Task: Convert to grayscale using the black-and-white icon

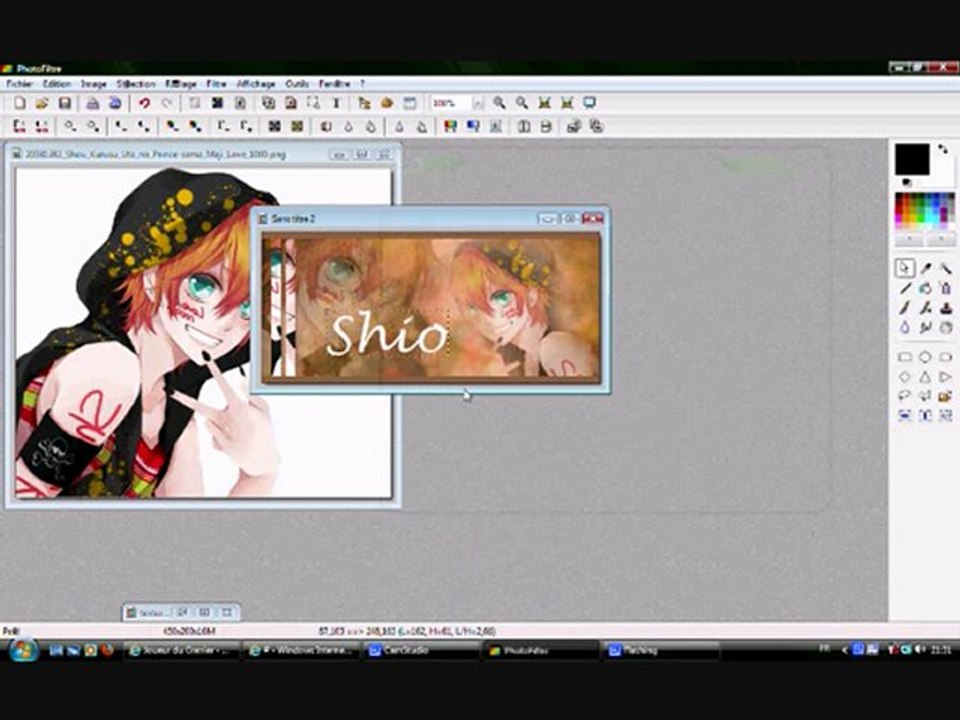Action: tap(274, 126)
